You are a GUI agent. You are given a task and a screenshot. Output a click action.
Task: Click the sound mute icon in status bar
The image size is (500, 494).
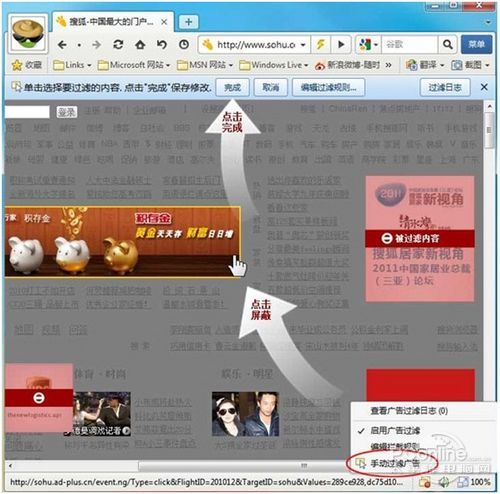click(x=443, y=482)
